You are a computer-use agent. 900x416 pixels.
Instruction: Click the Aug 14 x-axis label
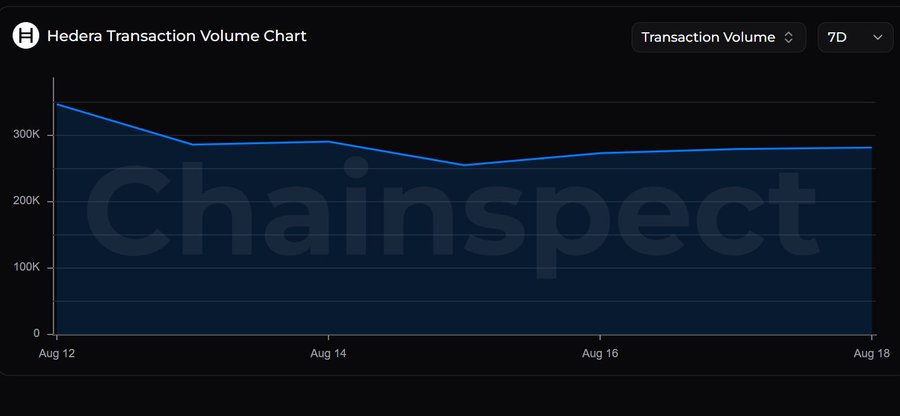pos(328,354)
